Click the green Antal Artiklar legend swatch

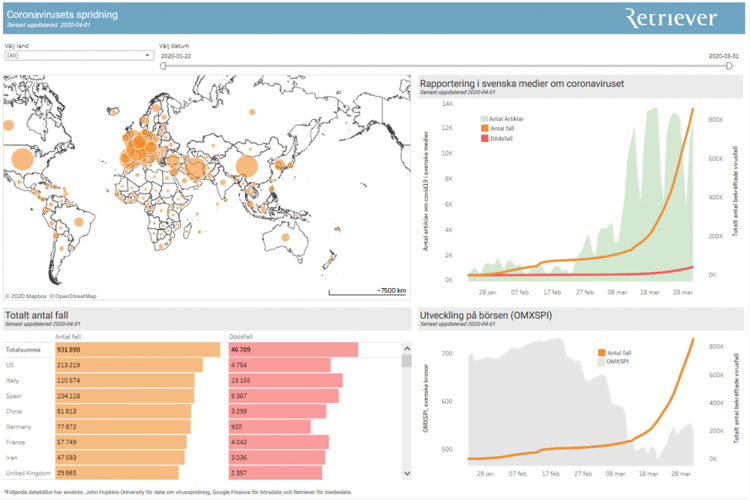(x=482, y=119)
